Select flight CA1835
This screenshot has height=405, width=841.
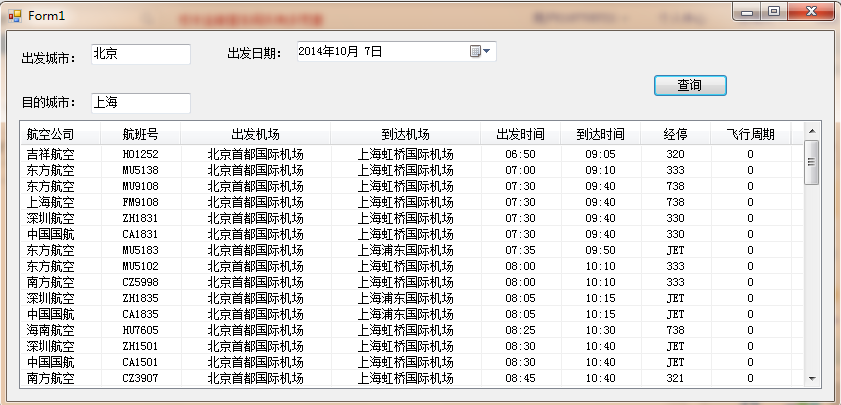pyautogui.click(x=141, y=314)
